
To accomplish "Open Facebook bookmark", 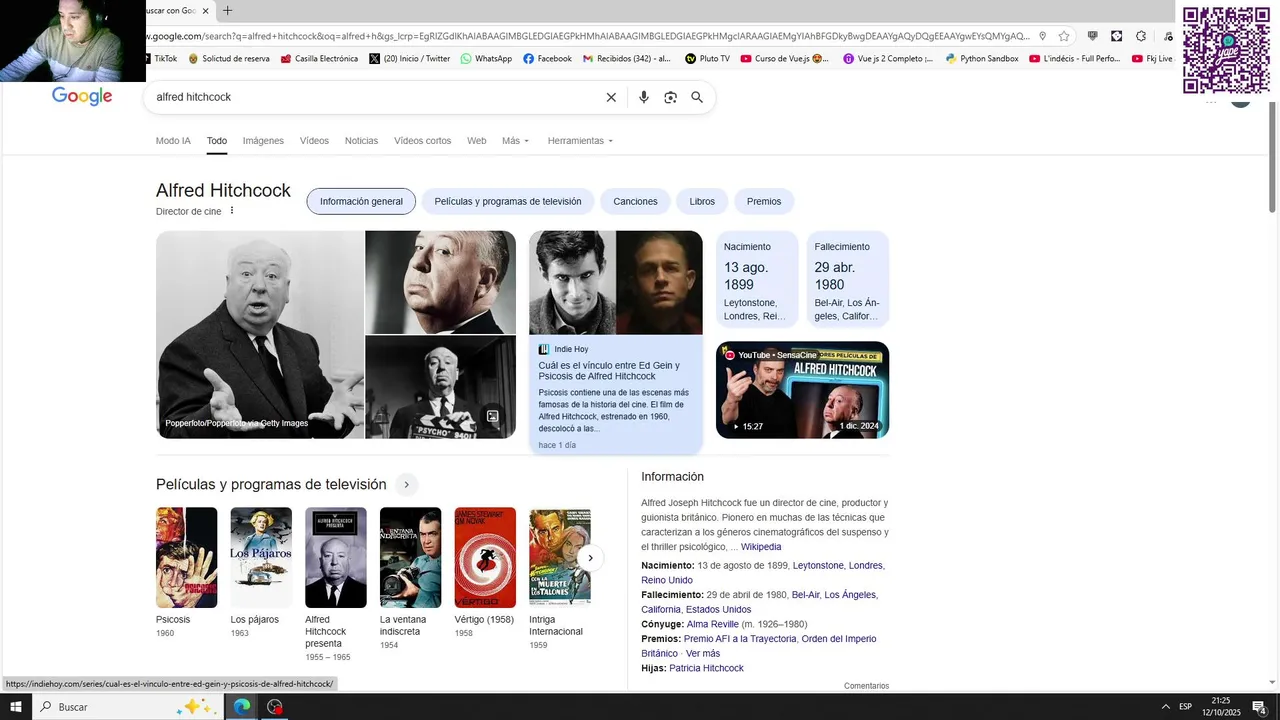I will (547, 59).
